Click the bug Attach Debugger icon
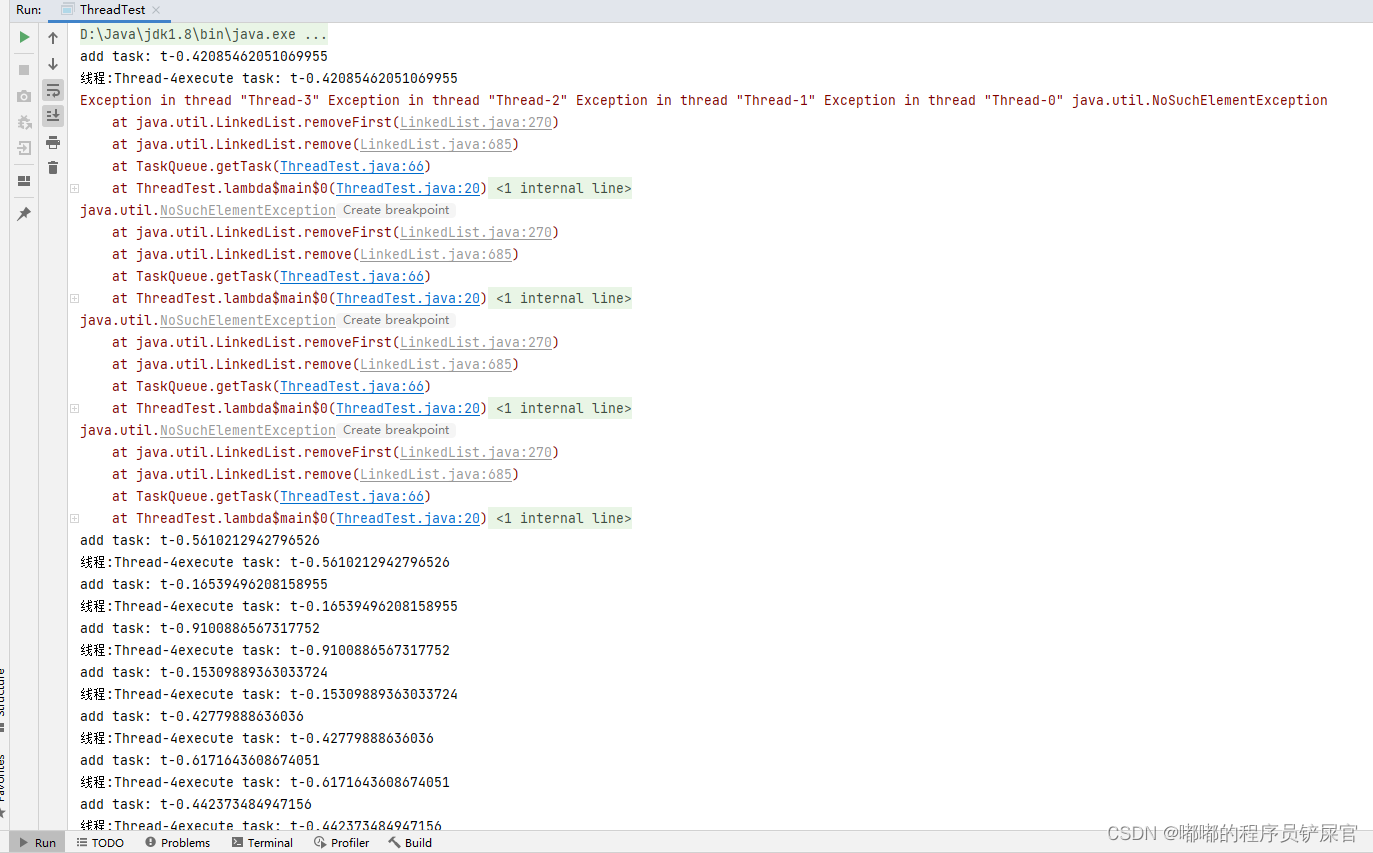This screenshot has width=1373, height=853. click(x=24, y=122)
